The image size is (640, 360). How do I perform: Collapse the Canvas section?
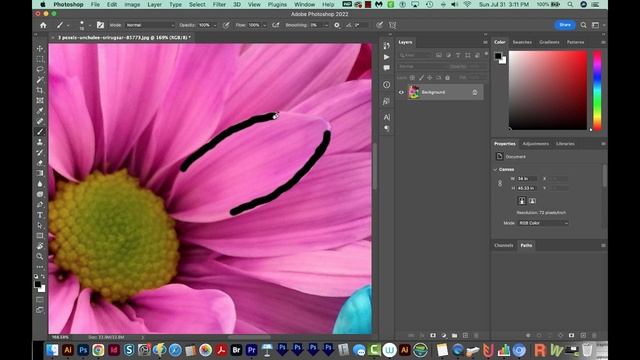click(x=496, y=169)
